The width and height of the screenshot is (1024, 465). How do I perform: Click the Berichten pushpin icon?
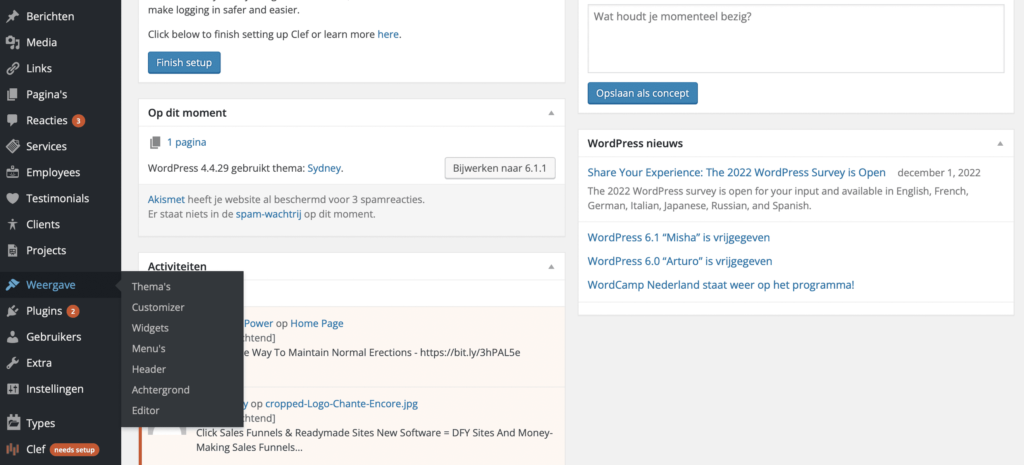(12, 16)
